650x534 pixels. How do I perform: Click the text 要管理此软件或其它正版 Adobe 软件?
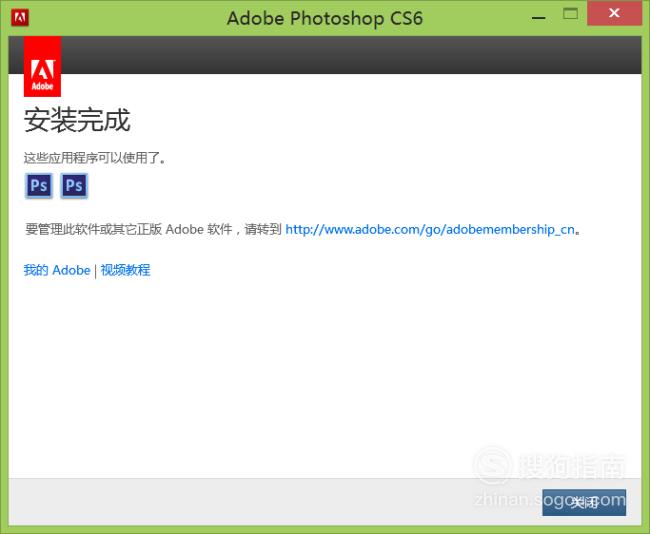click(x=128, y=229)
